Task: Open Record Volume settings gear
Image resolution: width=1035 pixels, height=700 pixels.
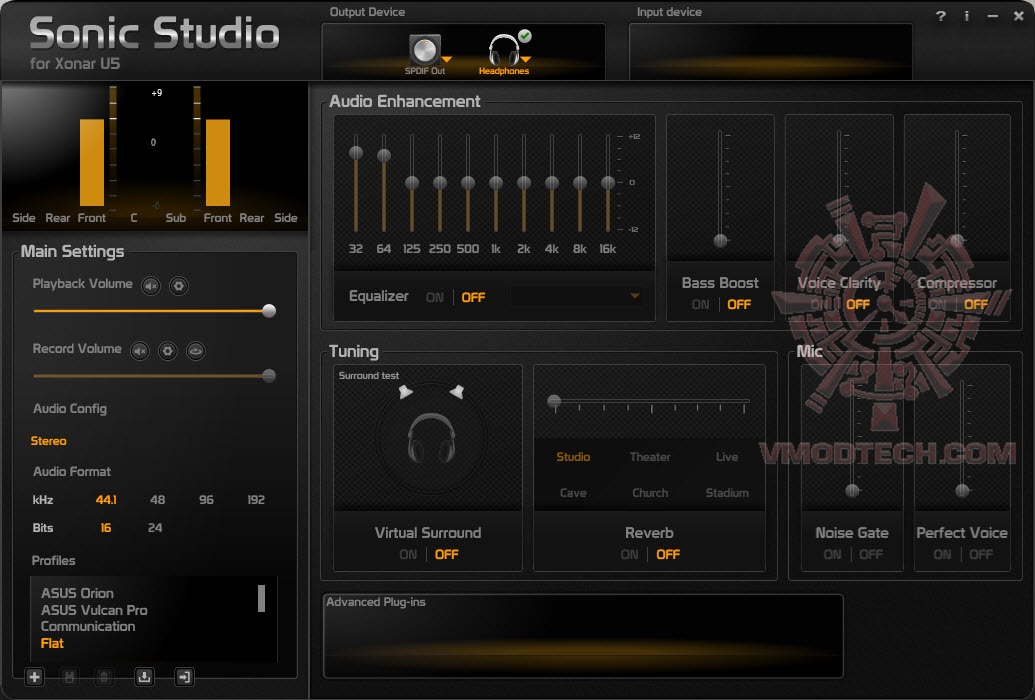Action: pyautogui.click(x=168, y=351)
